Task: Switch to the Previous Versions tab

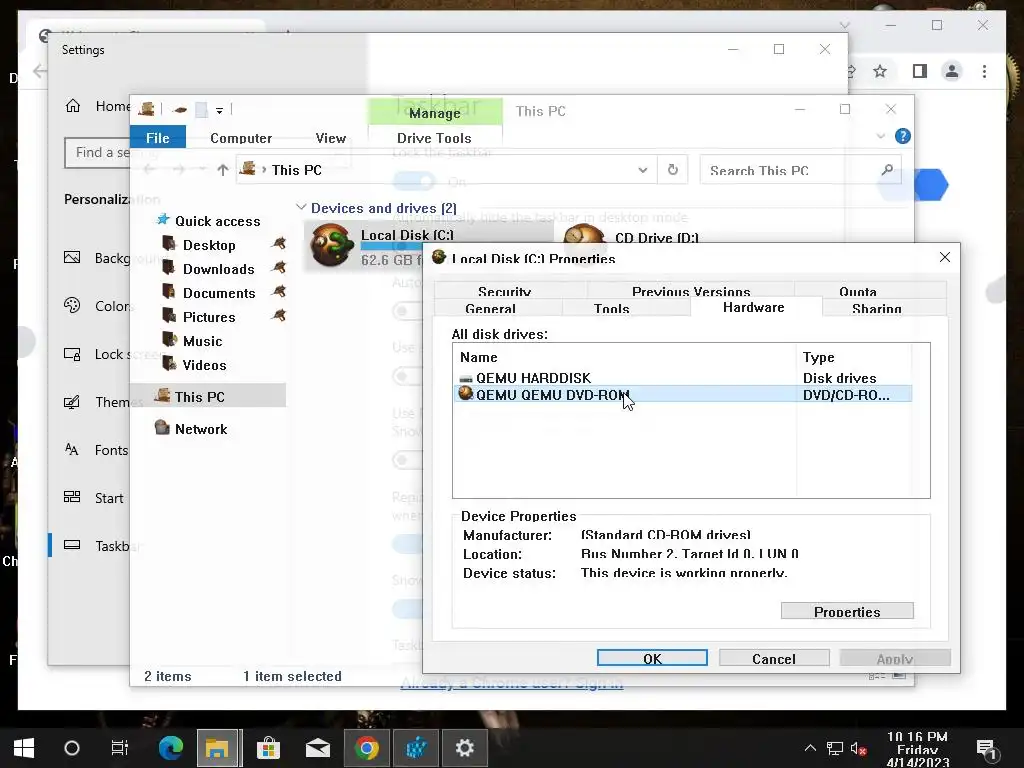Action: coord(691,291)
